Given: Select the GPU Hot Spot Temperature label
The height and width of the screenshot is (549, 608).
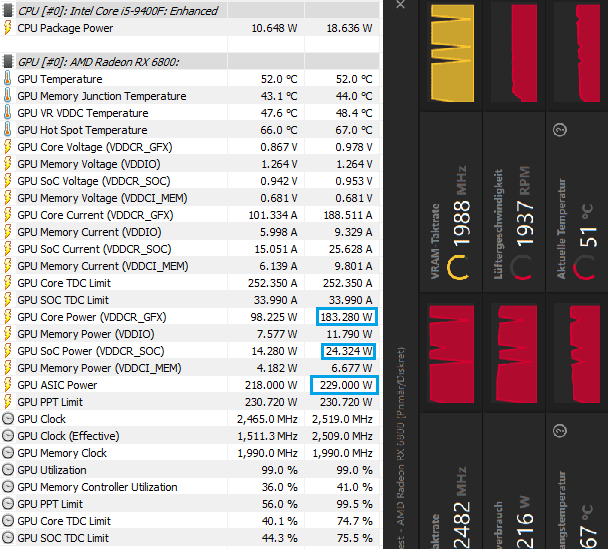Looking at the screenshot, I should click(82, 130).
